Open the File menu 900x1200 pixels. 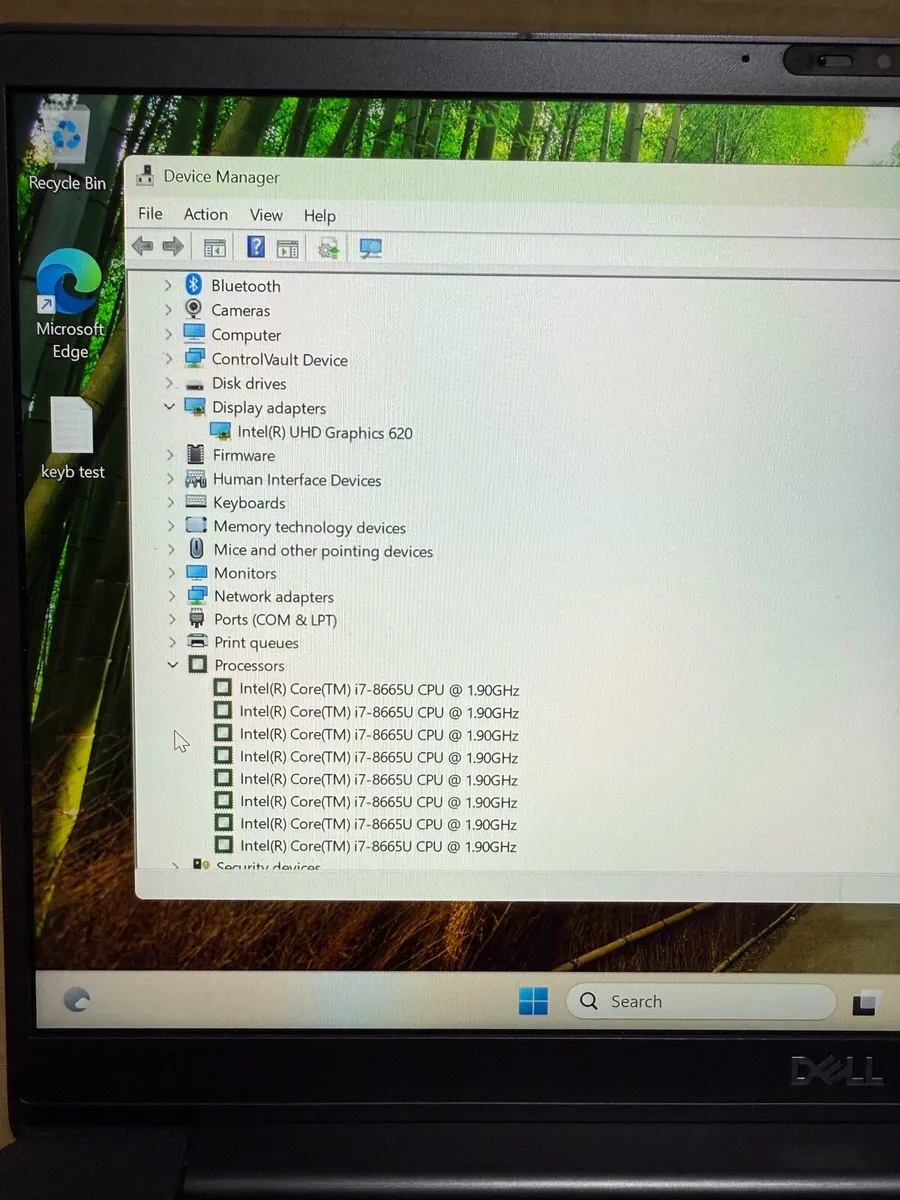(x=150, y=213)
